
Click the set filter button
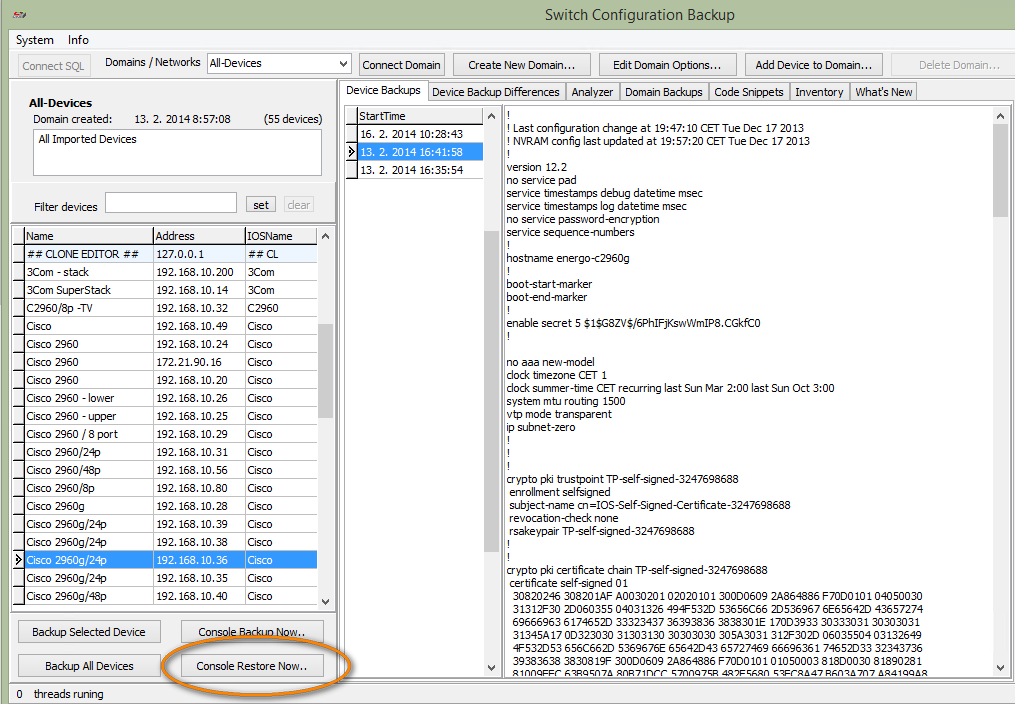pyautogui.click(x=261, y=204)
